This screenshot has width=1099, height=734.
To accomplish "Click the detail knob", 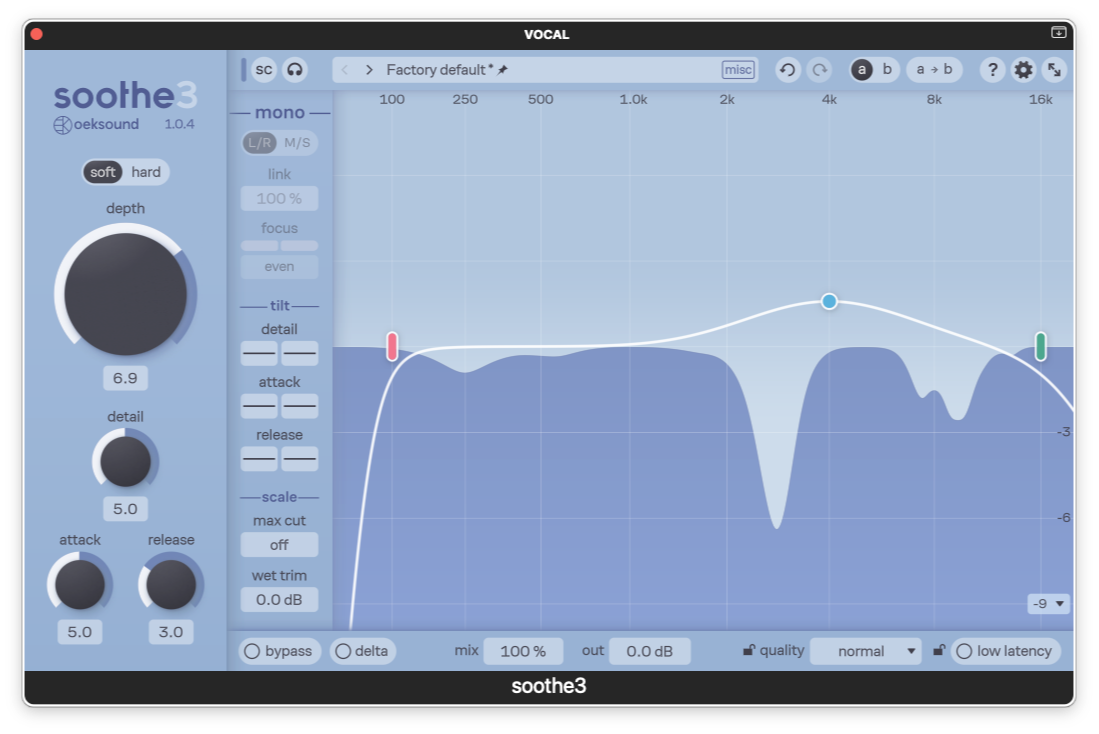I will [x=125, y=461].
